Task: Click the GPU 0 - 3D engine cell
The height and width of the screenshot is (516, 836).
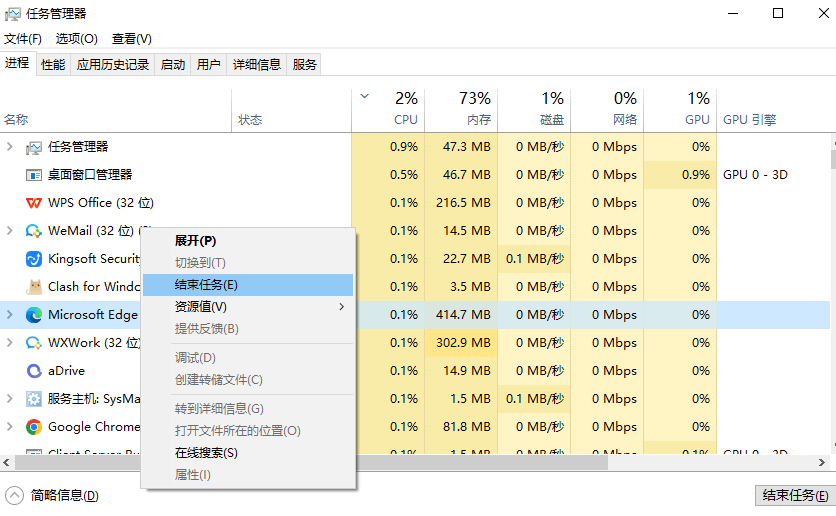Action: point(755,175)
